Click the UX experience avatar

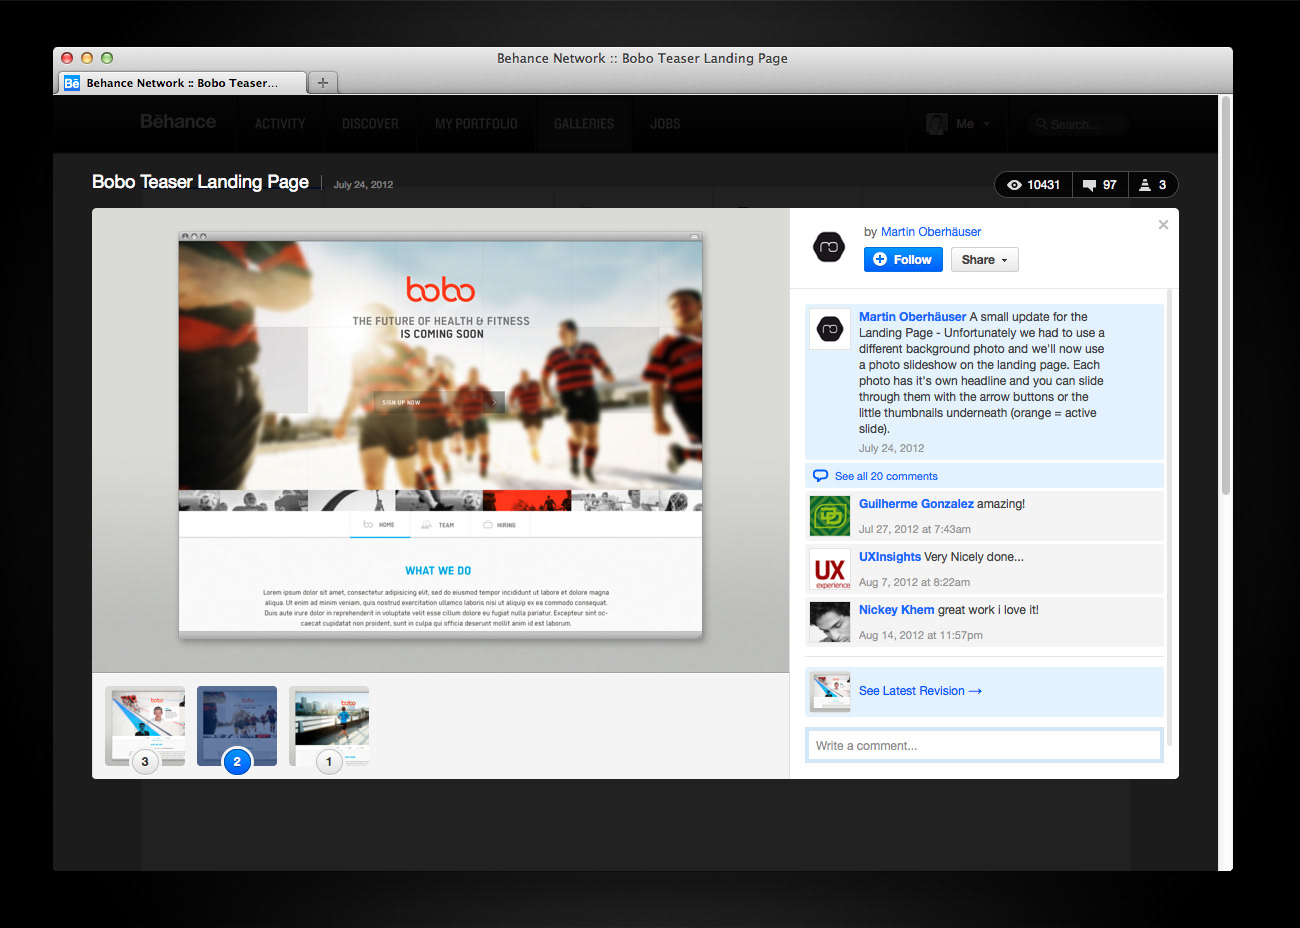point(830,569)
